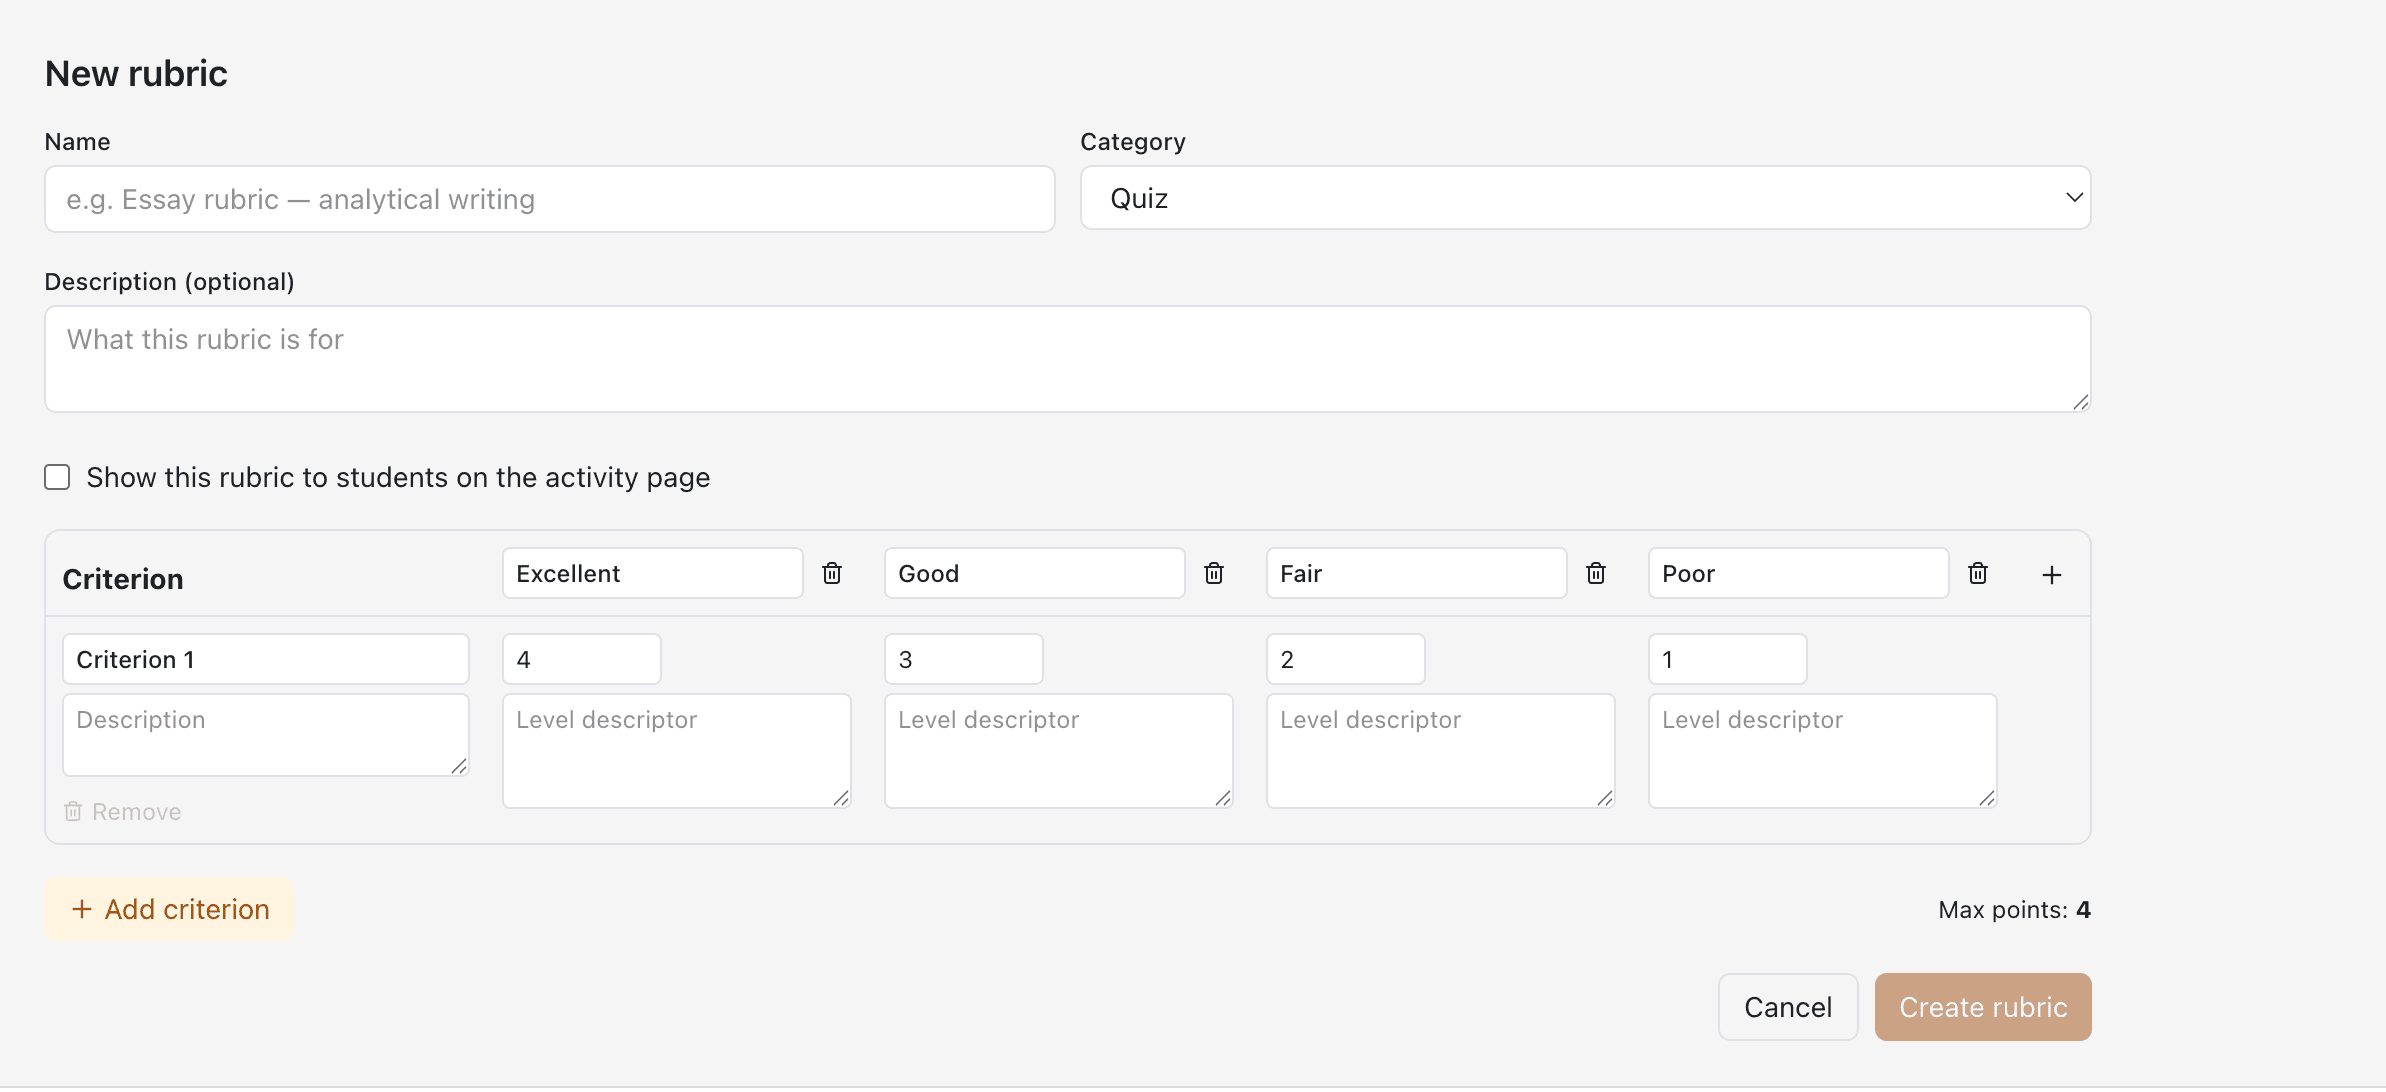Delete the Fair level column
The image size is (2386, 1092).
coord(1596,573)
